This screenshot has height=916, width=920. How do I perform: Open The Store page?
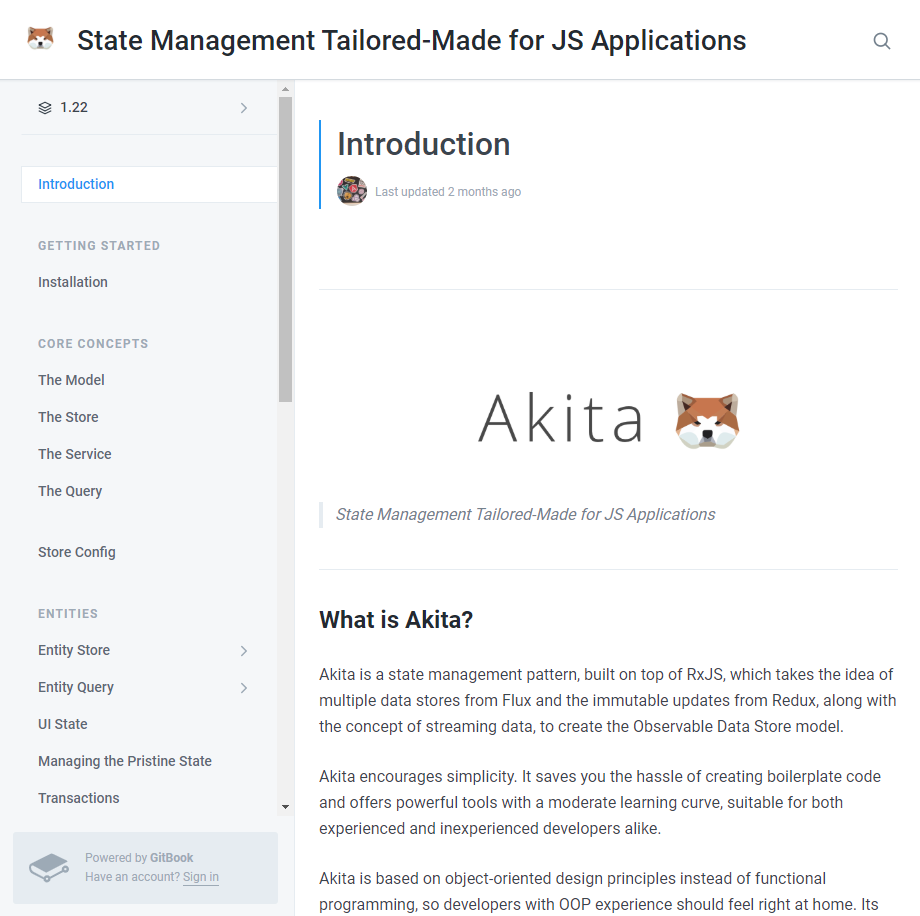[x=68, y=417]
